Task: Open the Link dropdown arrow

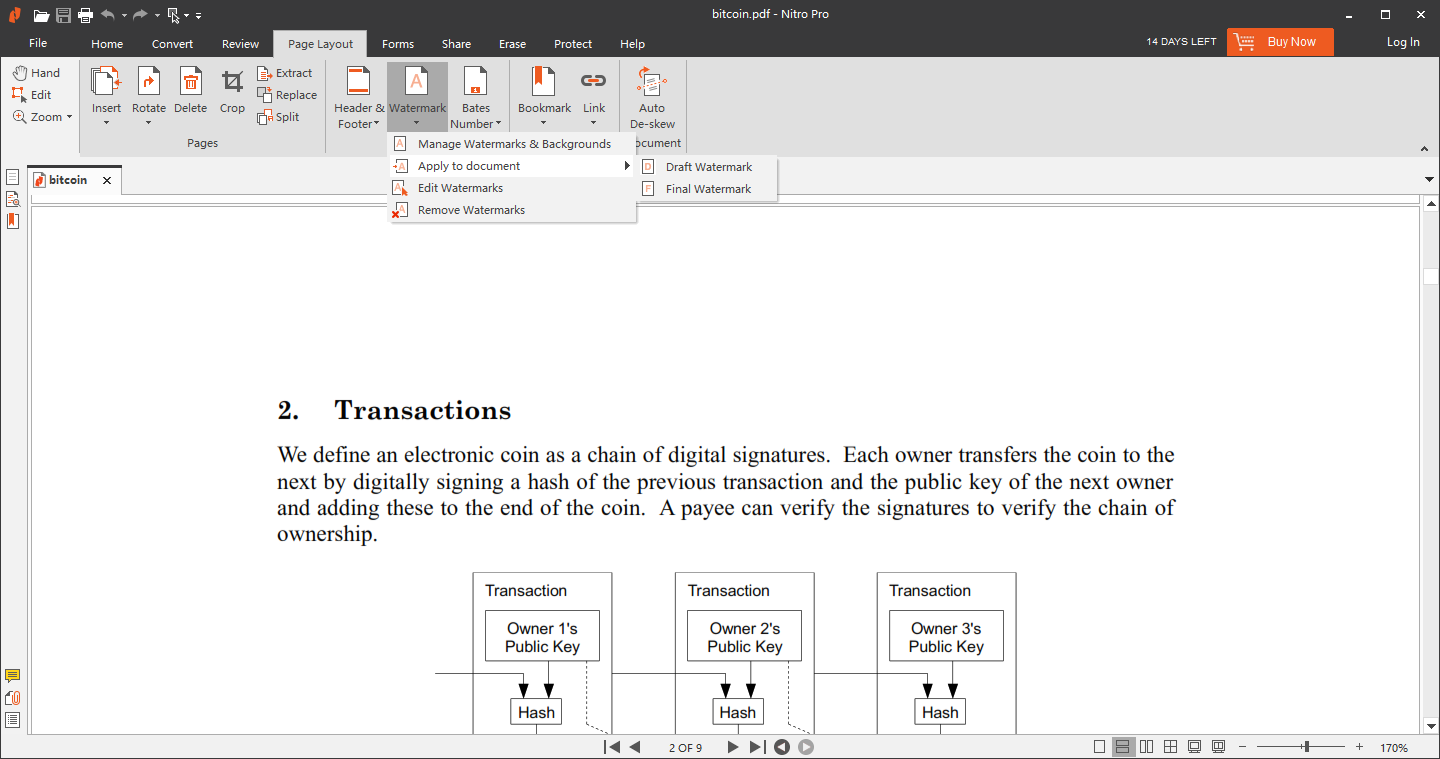Action: pos(594,124)
